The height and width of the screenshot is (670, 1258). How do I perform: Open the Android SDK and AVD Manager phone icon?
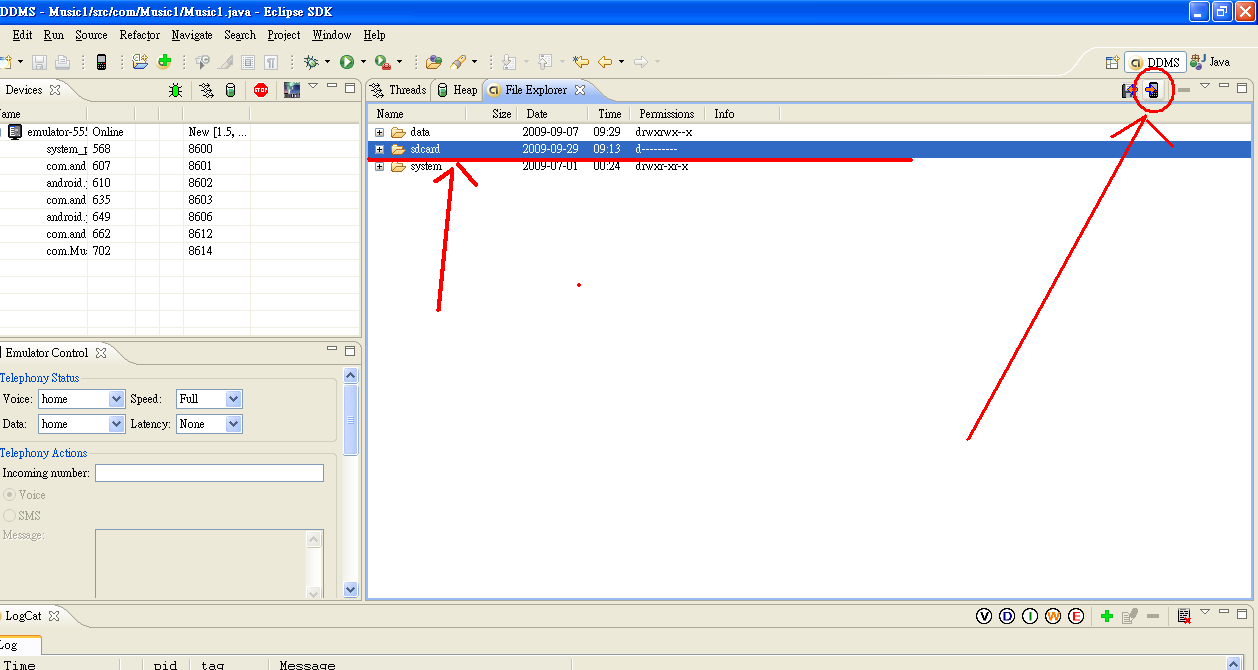101,62
